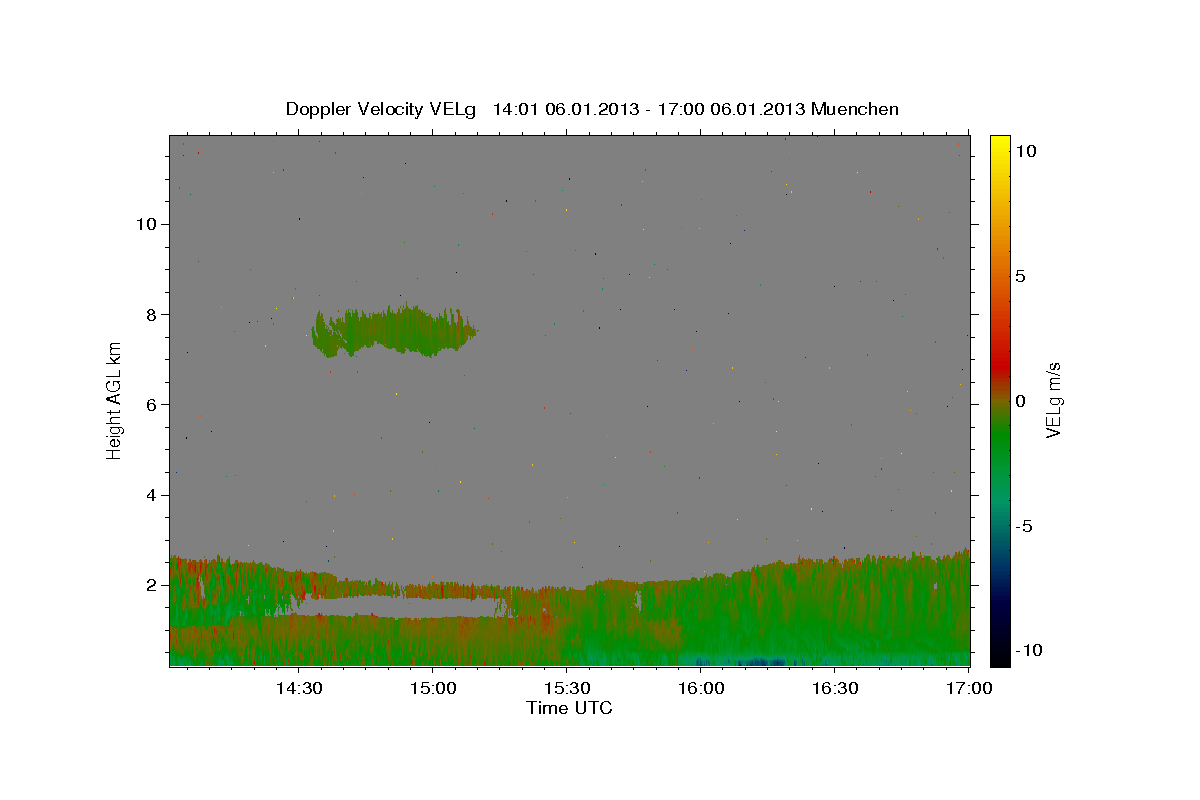1200x800 pixels.
Task: Click the '17:00' time axis label
Action: [969, 689]
